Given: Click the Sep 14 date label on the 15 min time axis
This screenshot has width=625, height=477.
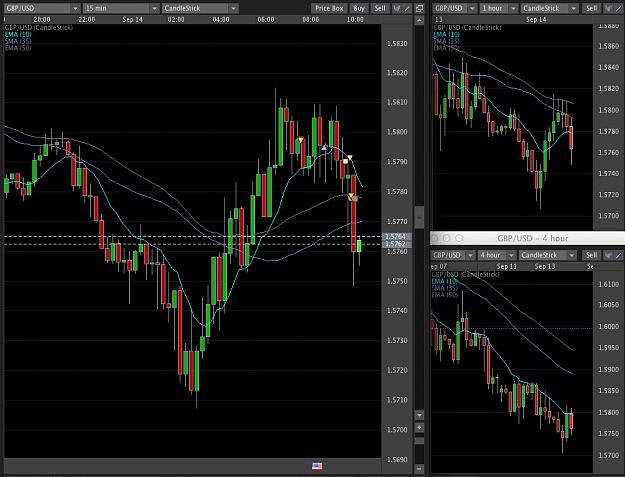Looking at the screenshot, I should tap(132, 20).
